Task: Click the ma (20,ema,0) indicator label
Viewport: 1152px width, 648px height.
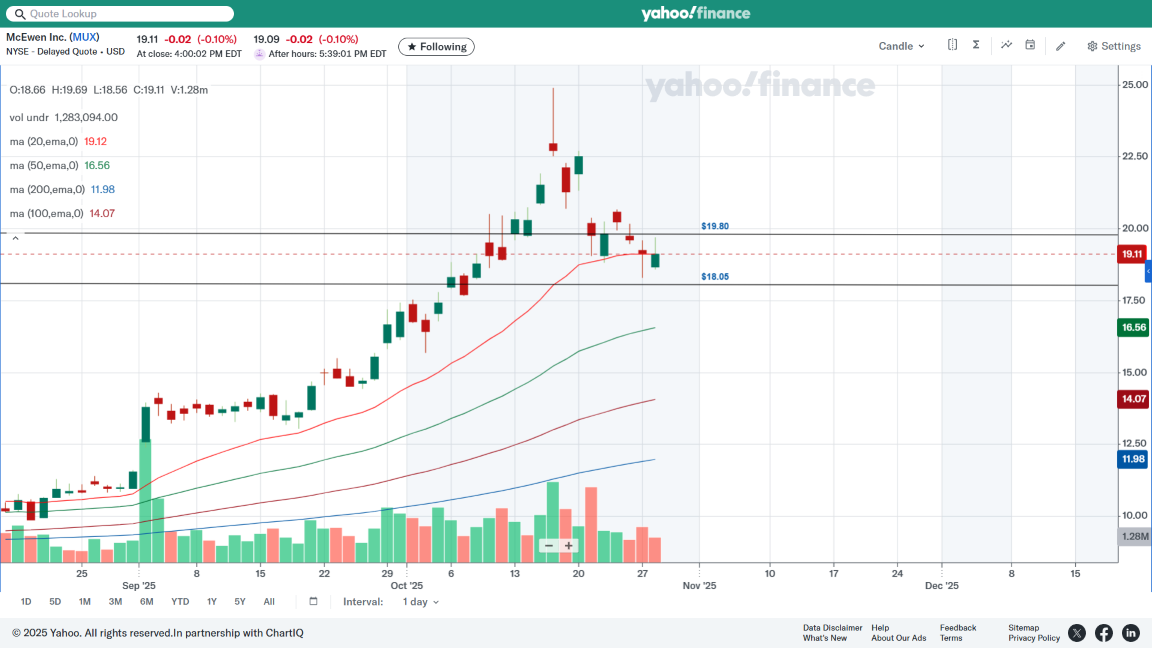Action: (x=43, y=141)
